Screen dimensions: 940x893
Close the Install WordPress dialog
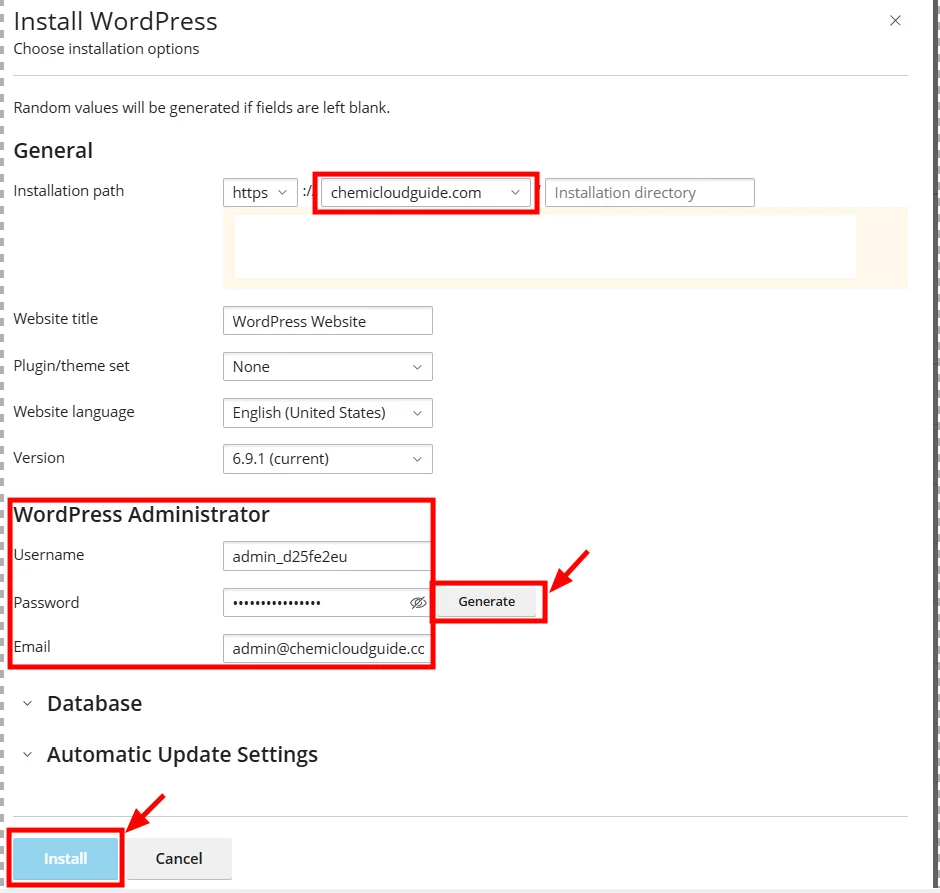pyautogui.click(x=895, y=21)
